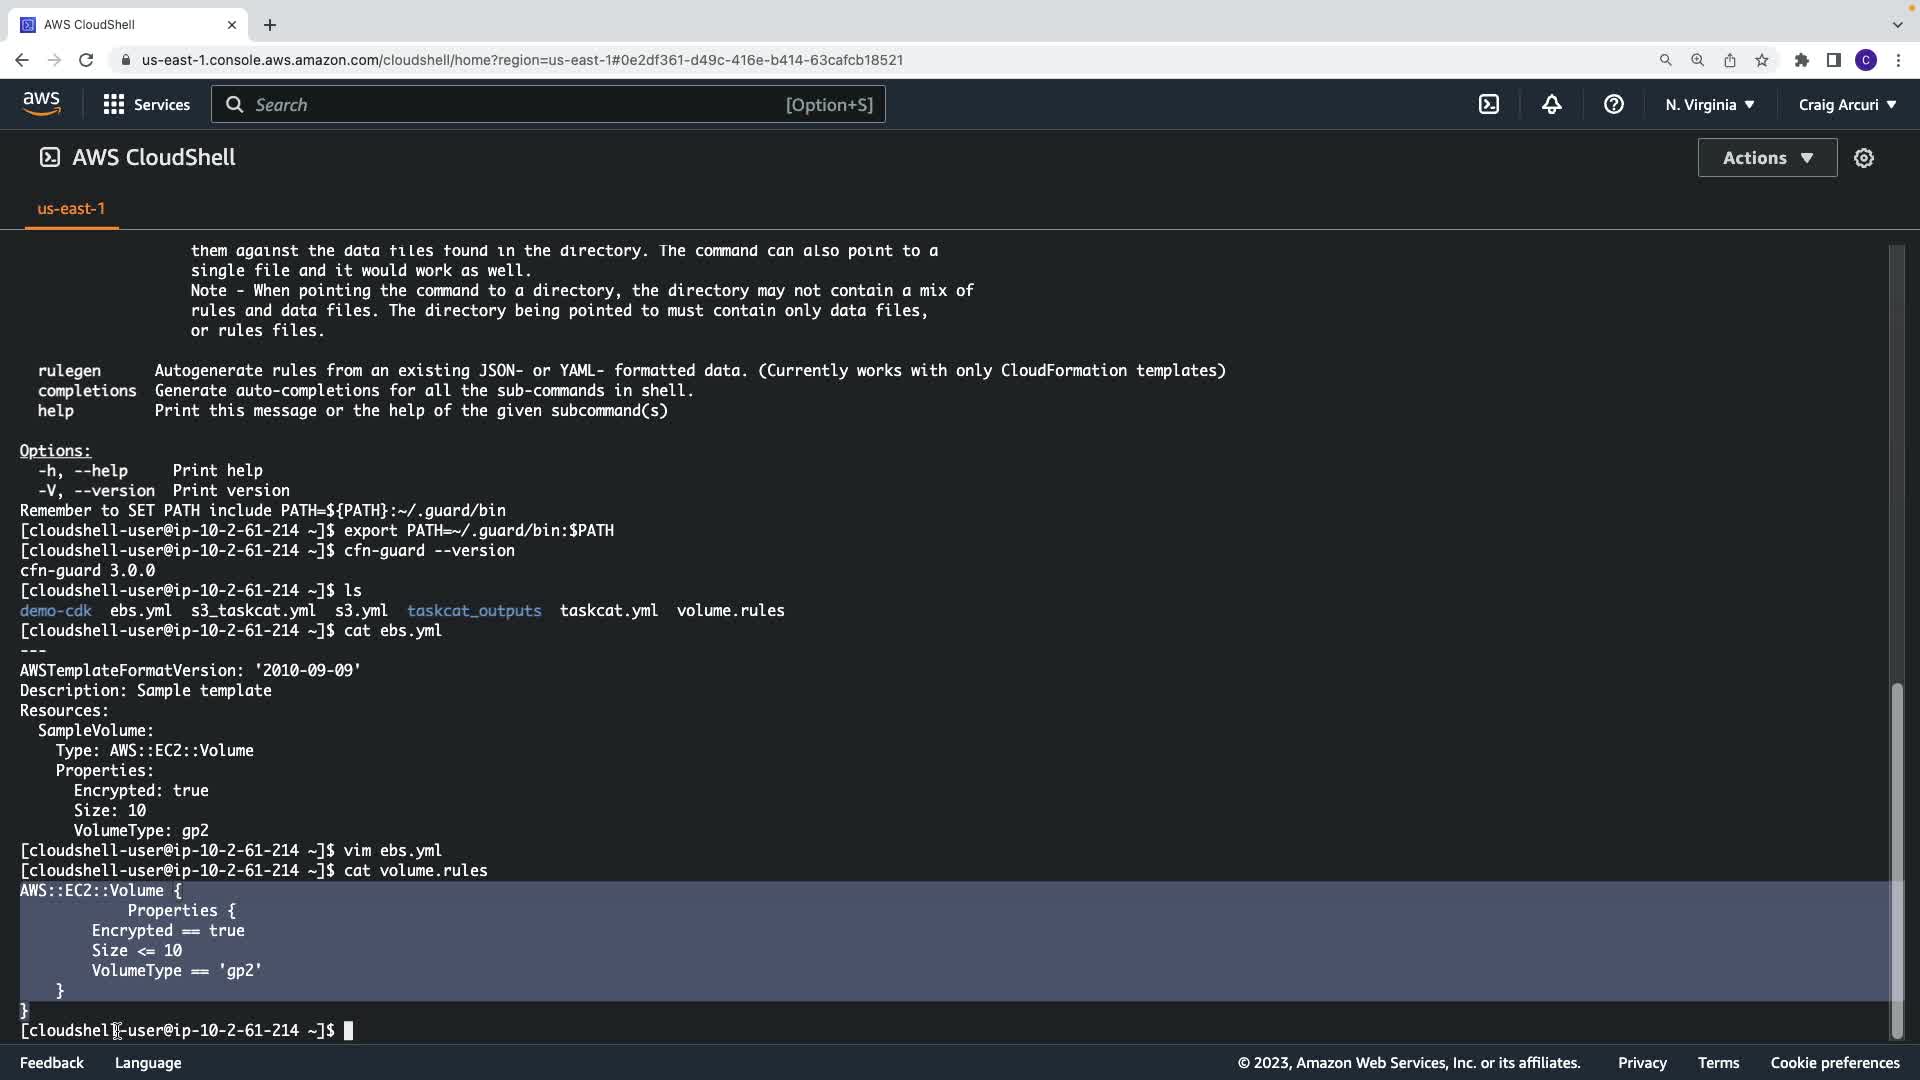The image size is (1920, 1080).
Task: Open CloudShell settings gear
Action: click(x=1864, y=158)
